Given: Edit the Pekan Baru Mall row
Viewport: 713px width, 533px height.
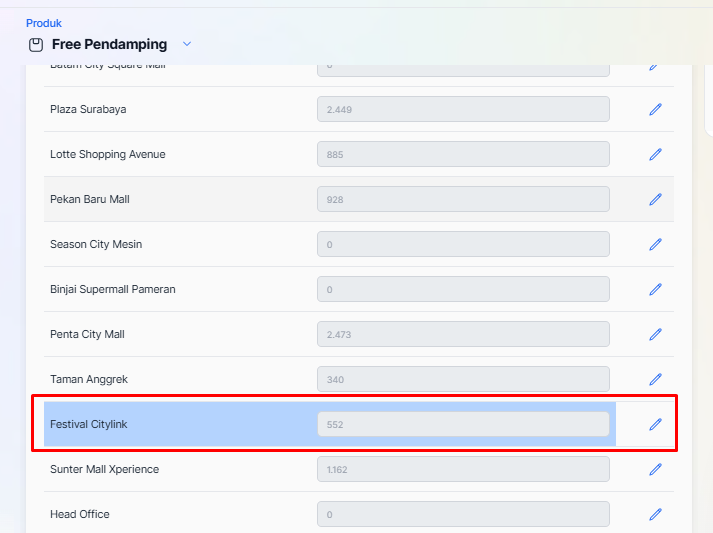Looking at the screenshot, I should pyautogui.click(x=655, y=199).
